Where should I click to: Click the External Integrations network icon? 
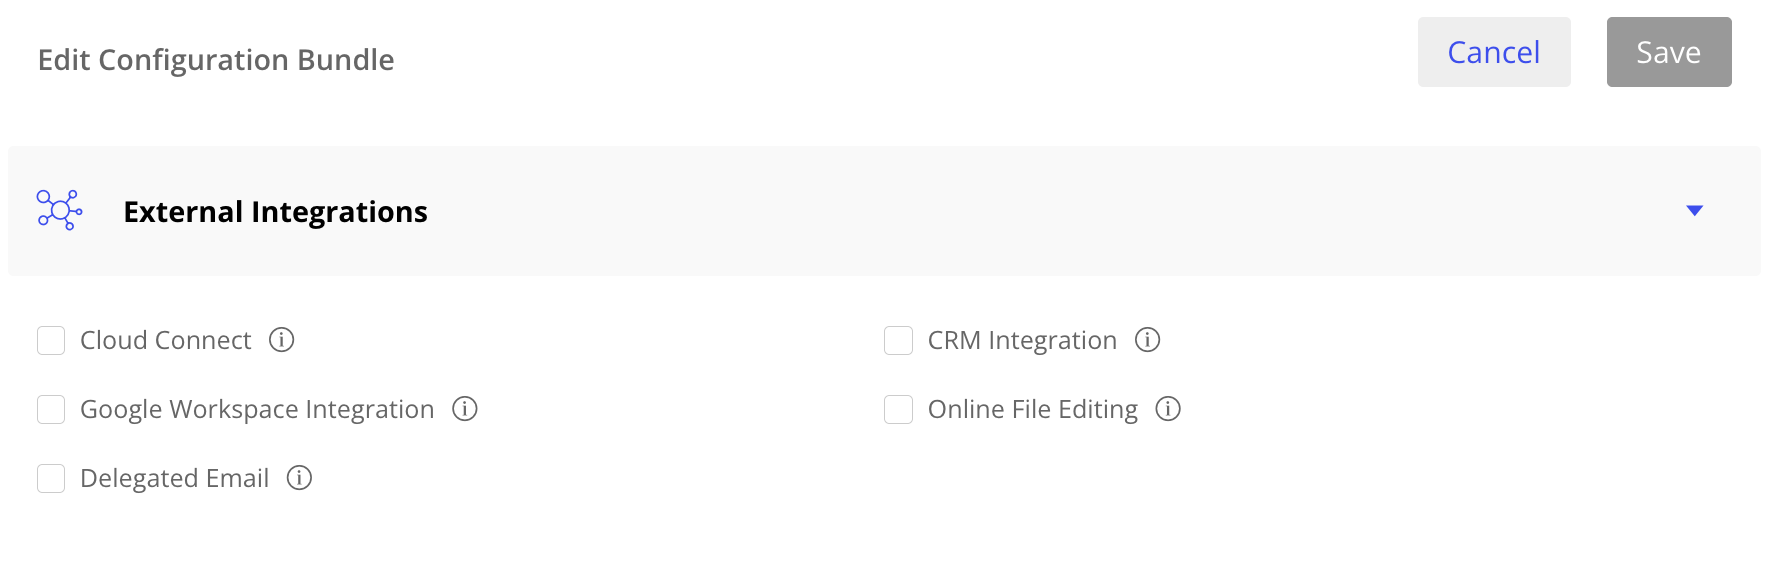pos(60,211)
